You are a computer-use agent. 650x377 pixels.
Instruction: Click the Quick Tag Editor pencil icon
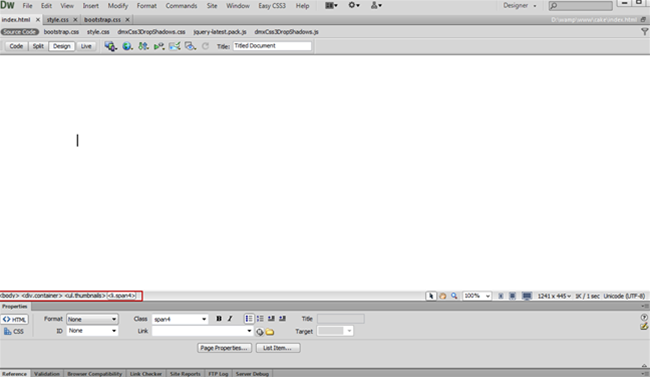pos(644,326)
